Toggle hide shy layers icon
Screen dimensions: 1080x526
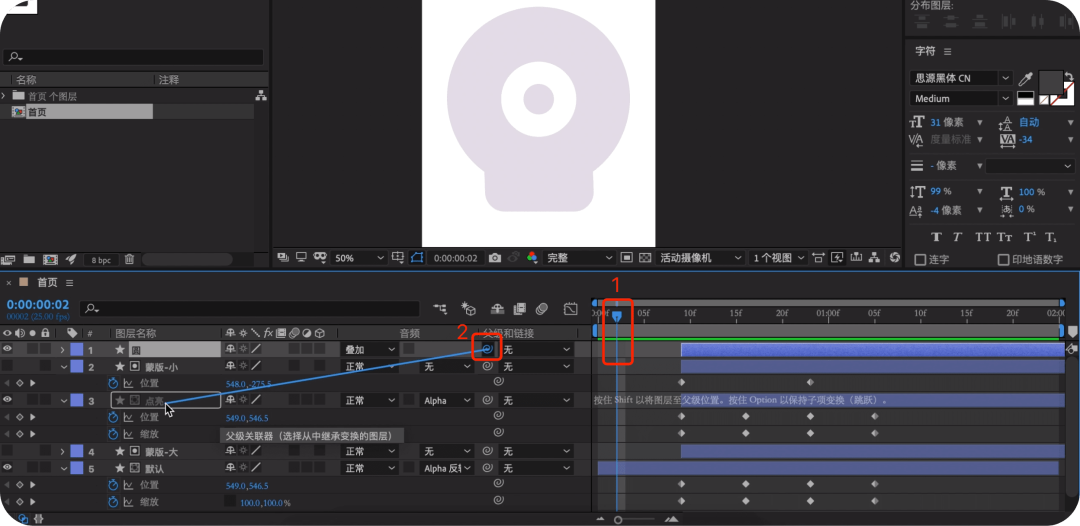click(x=497, y=308)
